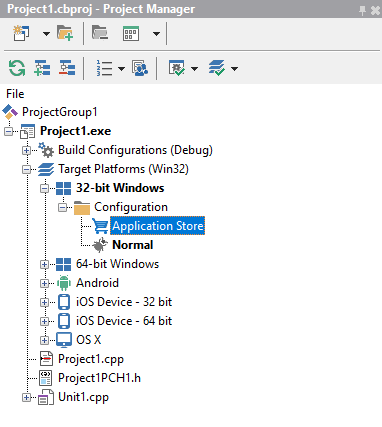The width and height of the screenshot is (382, 427).
Task: Select Project1.exe in the tree
Action: coord(75,131)
